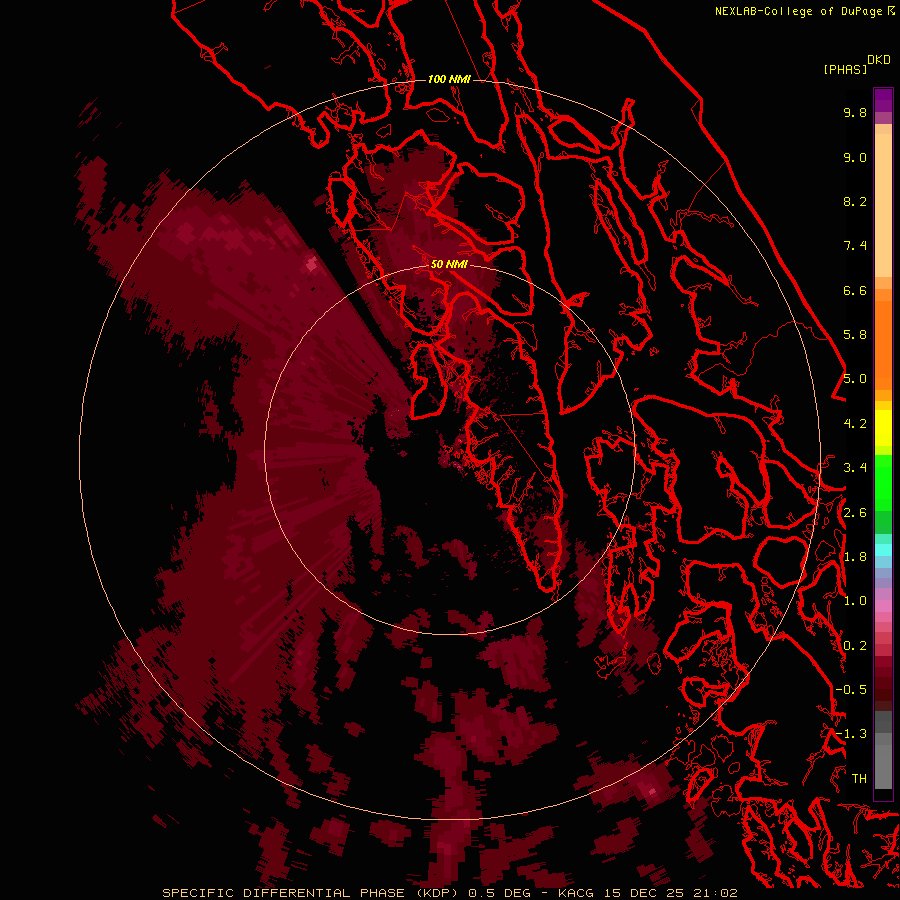This screenshot has width=900, height=900.
Task: Click the 9.8 color scale value
Action: click(855, 112)
